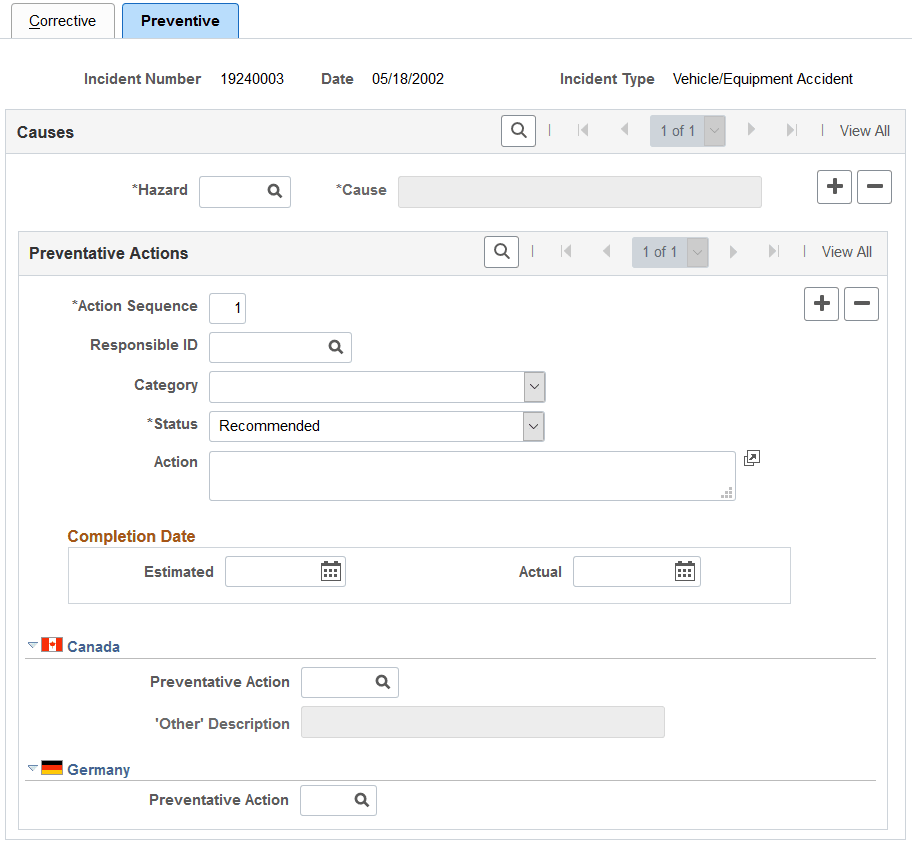This screenshot has height=844, width=912.
Task: Open search in the Causes header
Action: click(518, 131)
